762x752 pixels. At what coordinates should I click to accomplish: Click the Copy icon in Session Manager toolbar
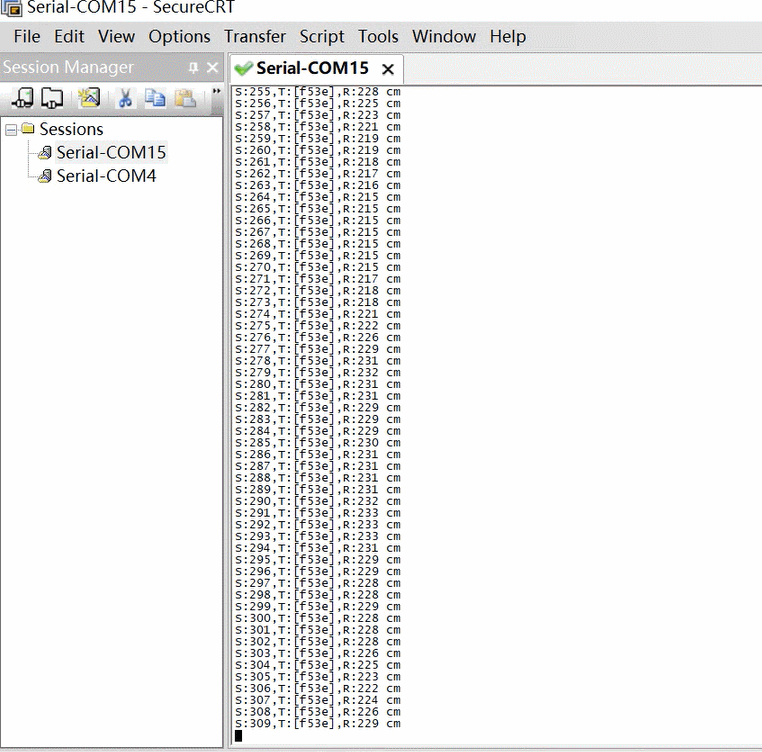tap(155, 98)
